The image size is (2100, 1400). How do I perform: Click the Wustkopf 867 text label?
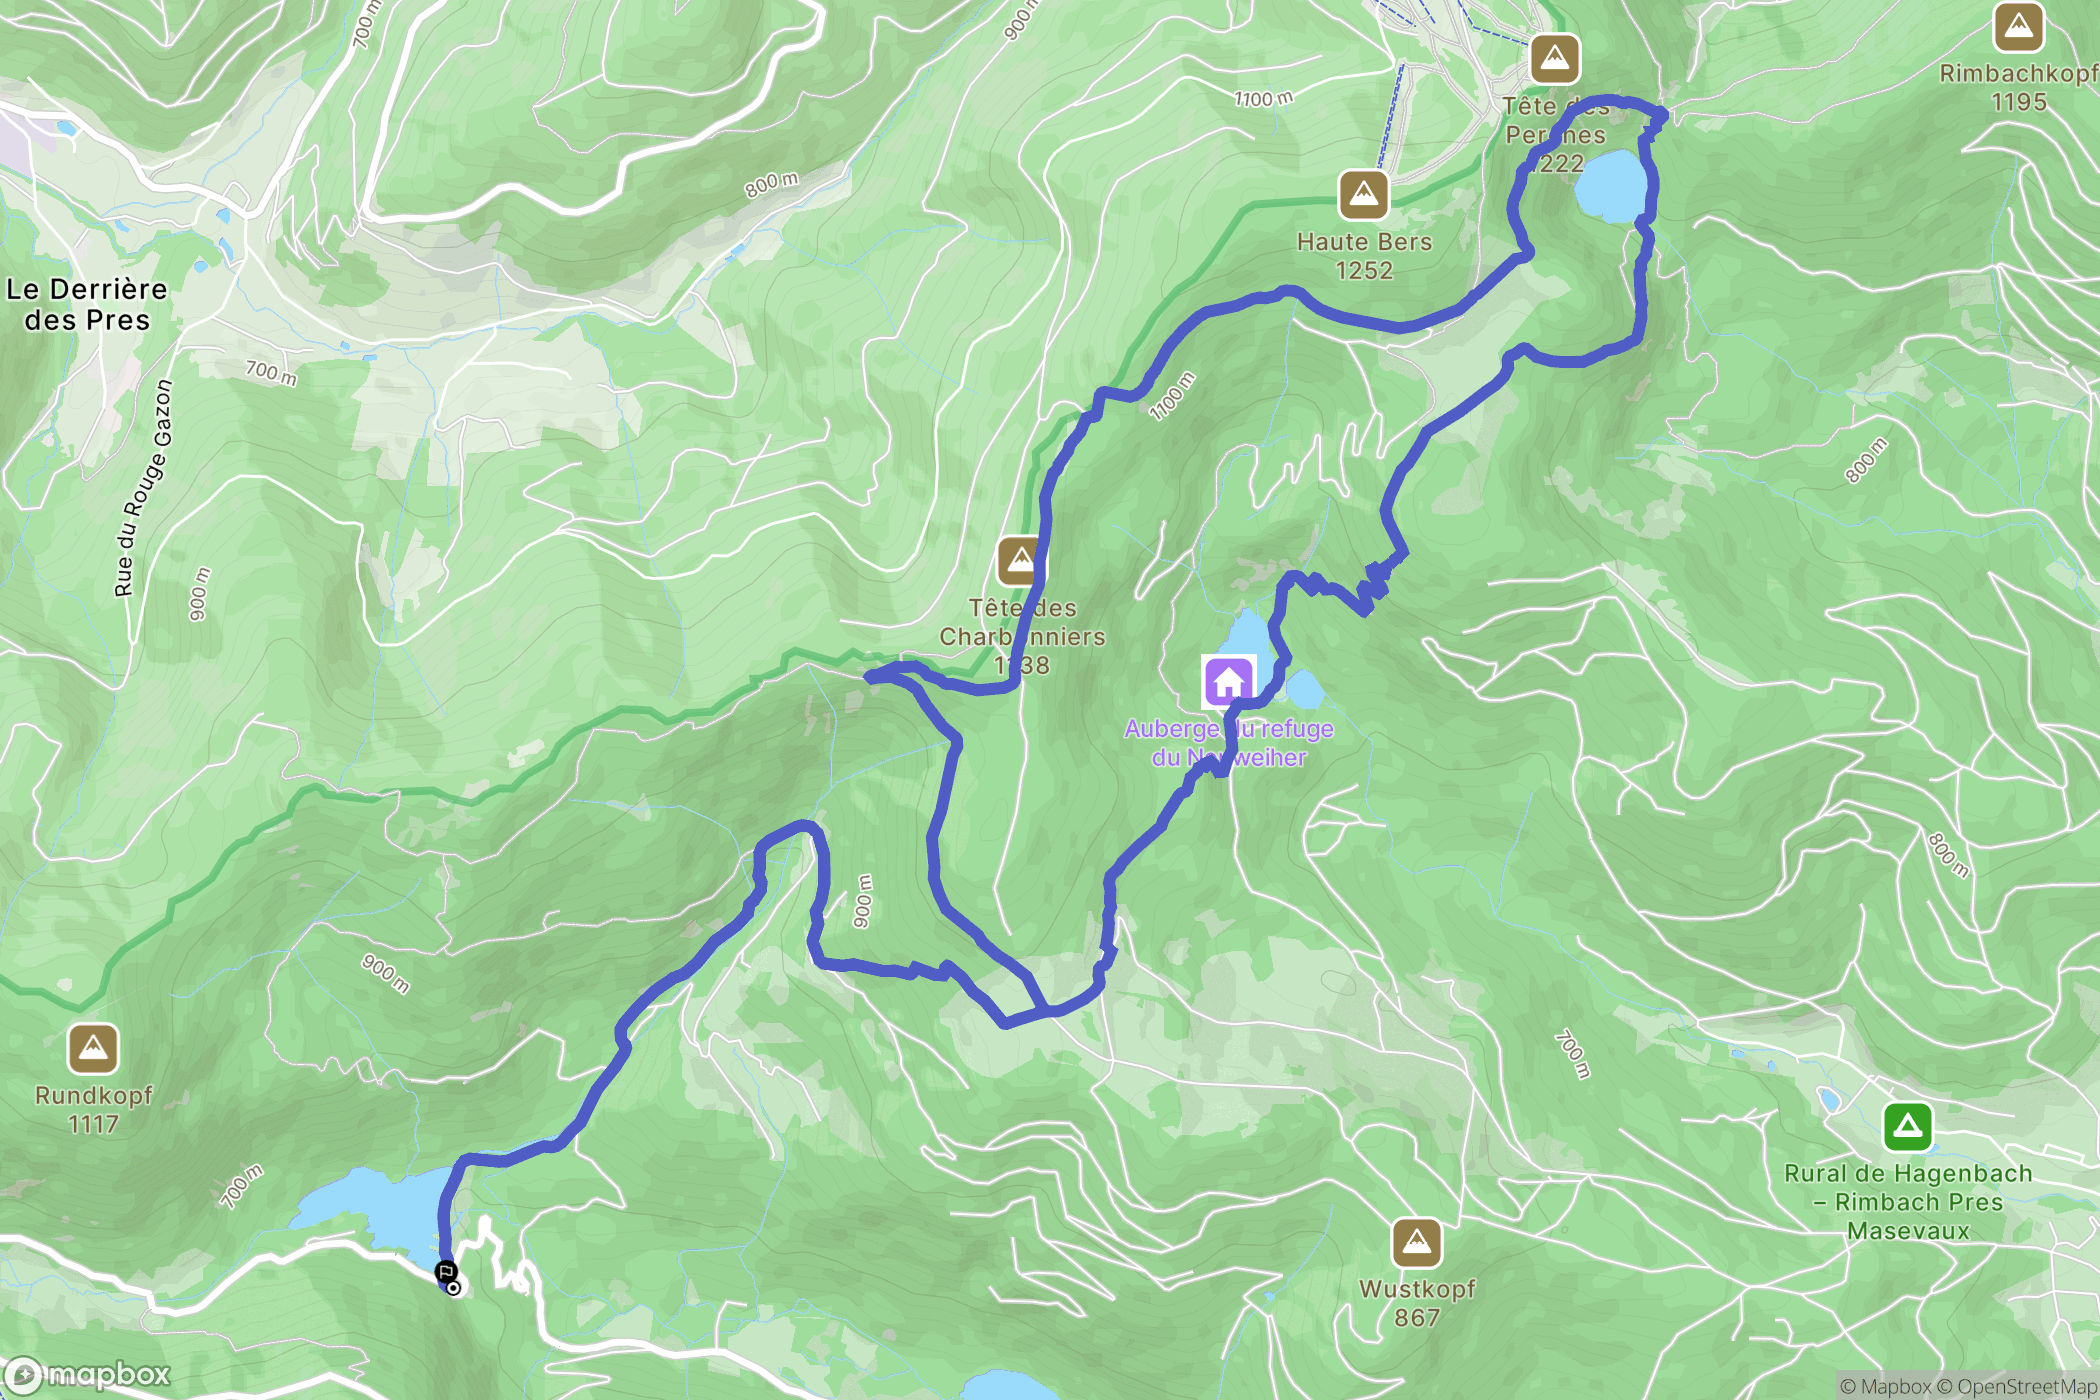1417,1303
